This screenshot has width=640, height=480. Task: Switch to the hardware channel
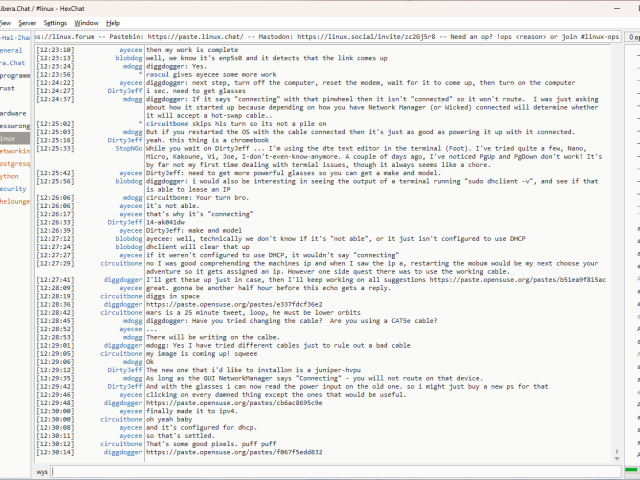pyautogui.click(x=13, y=113)
